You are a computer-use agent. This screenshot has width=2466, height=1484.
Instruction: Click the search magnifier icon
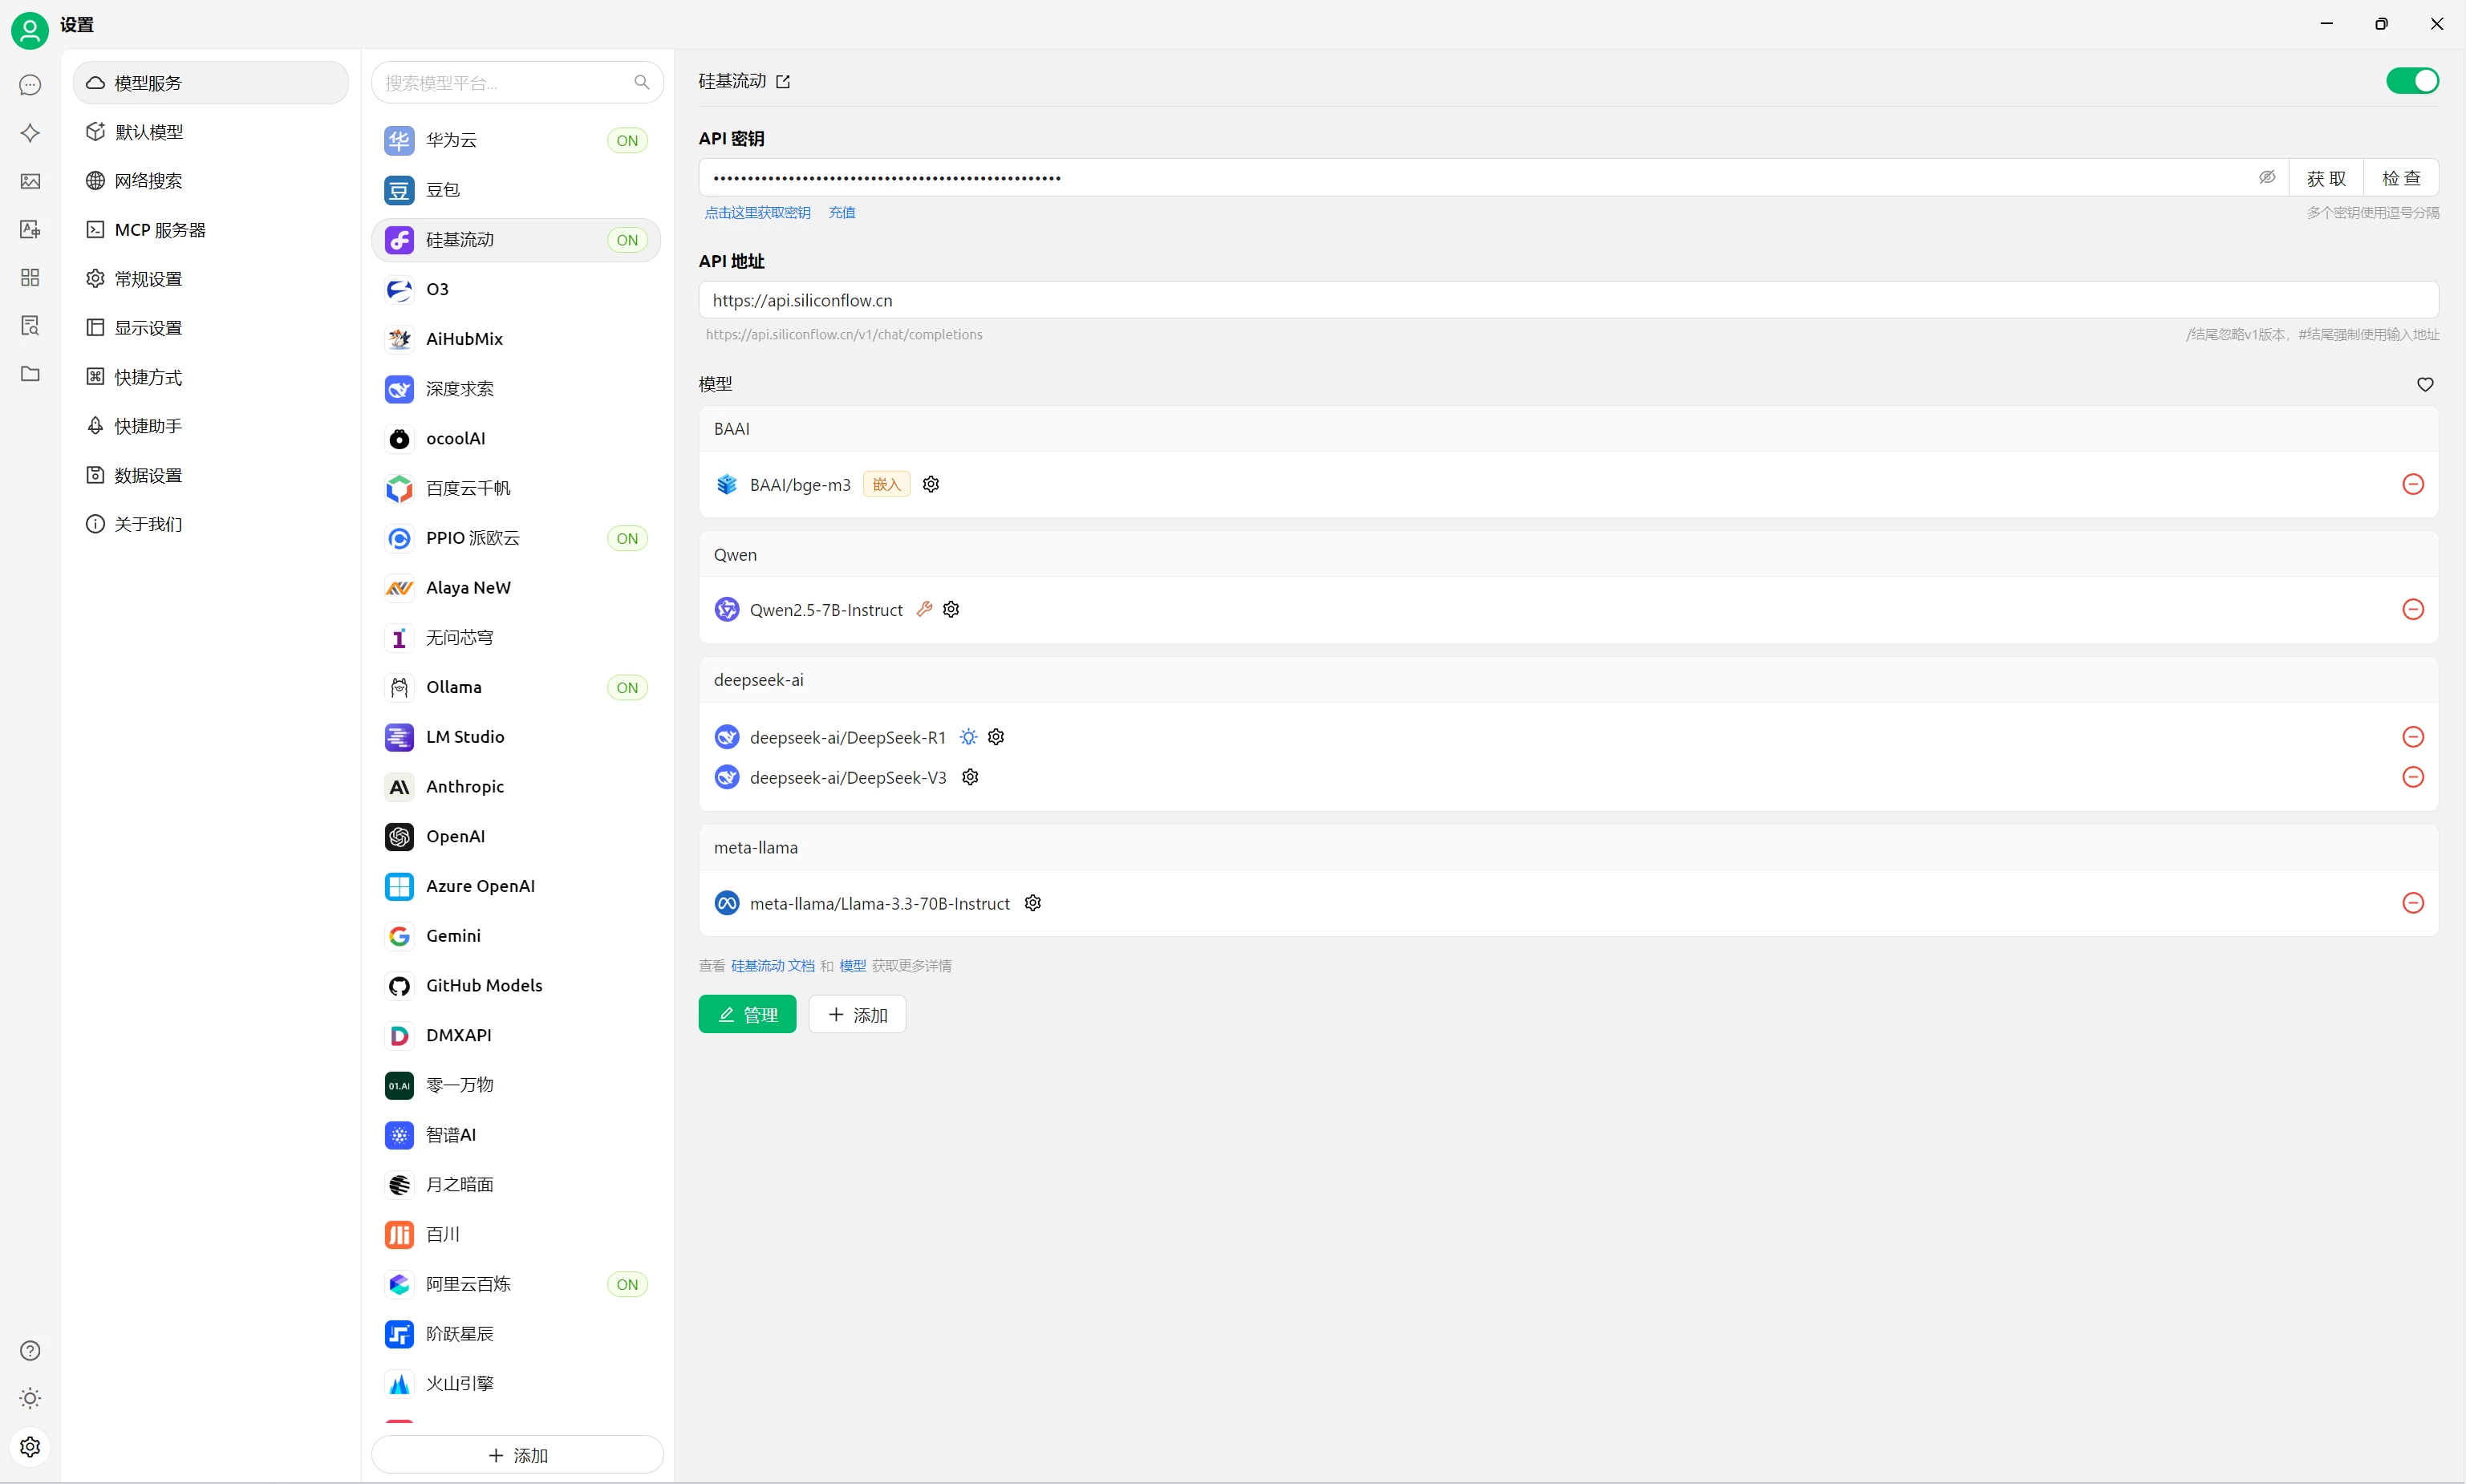tap(642, 82)
